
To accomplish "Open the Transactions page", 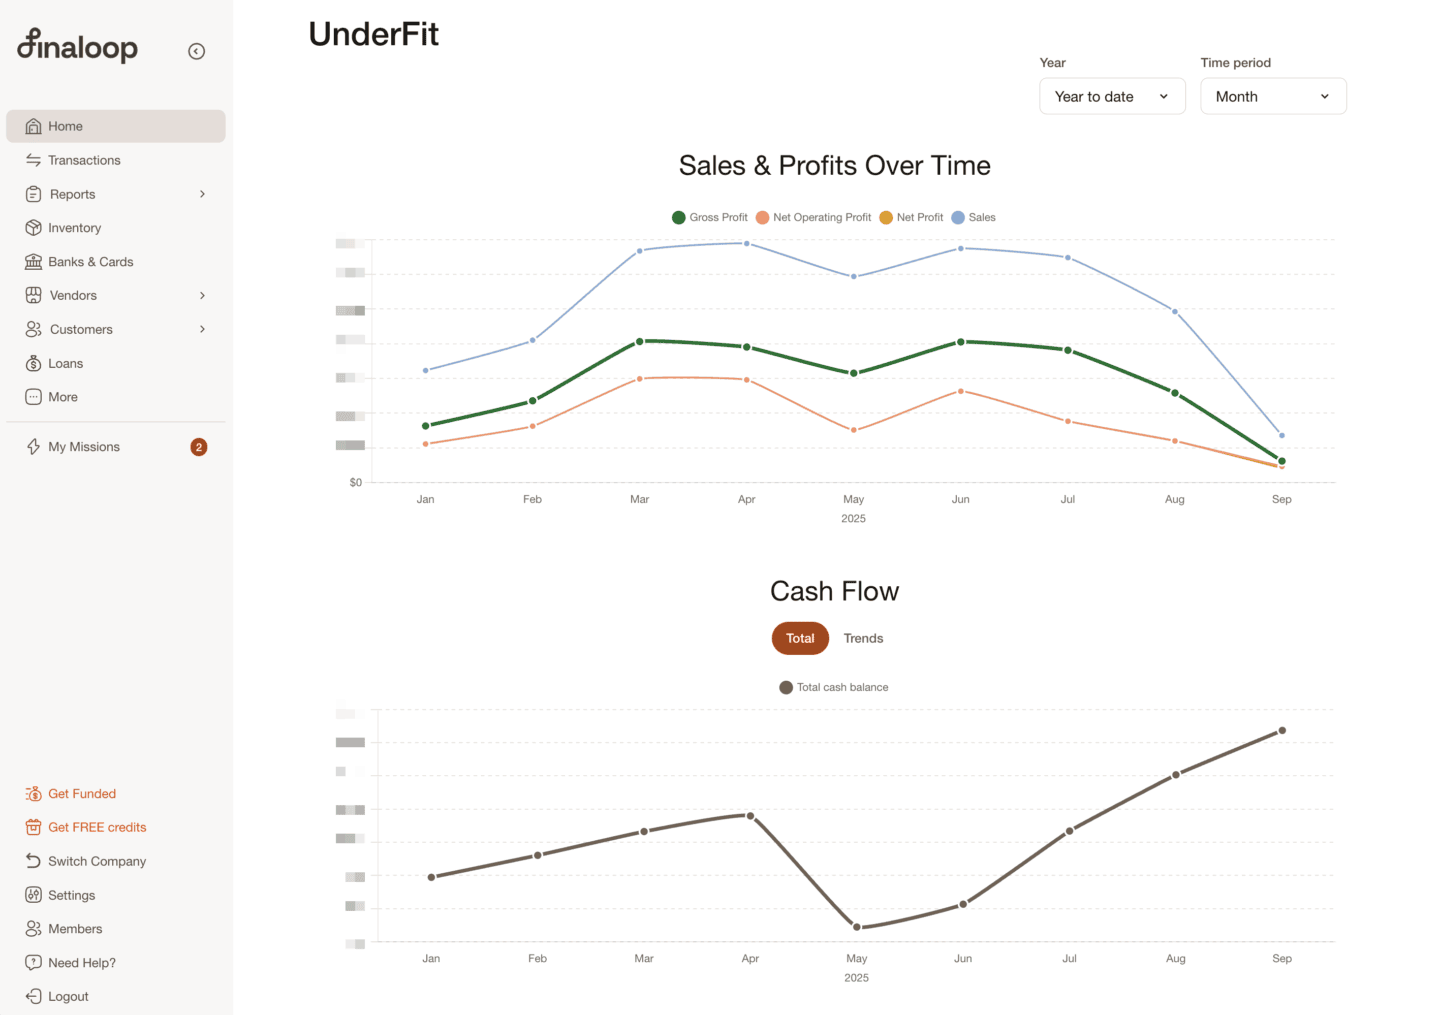I will click(85, 160).
